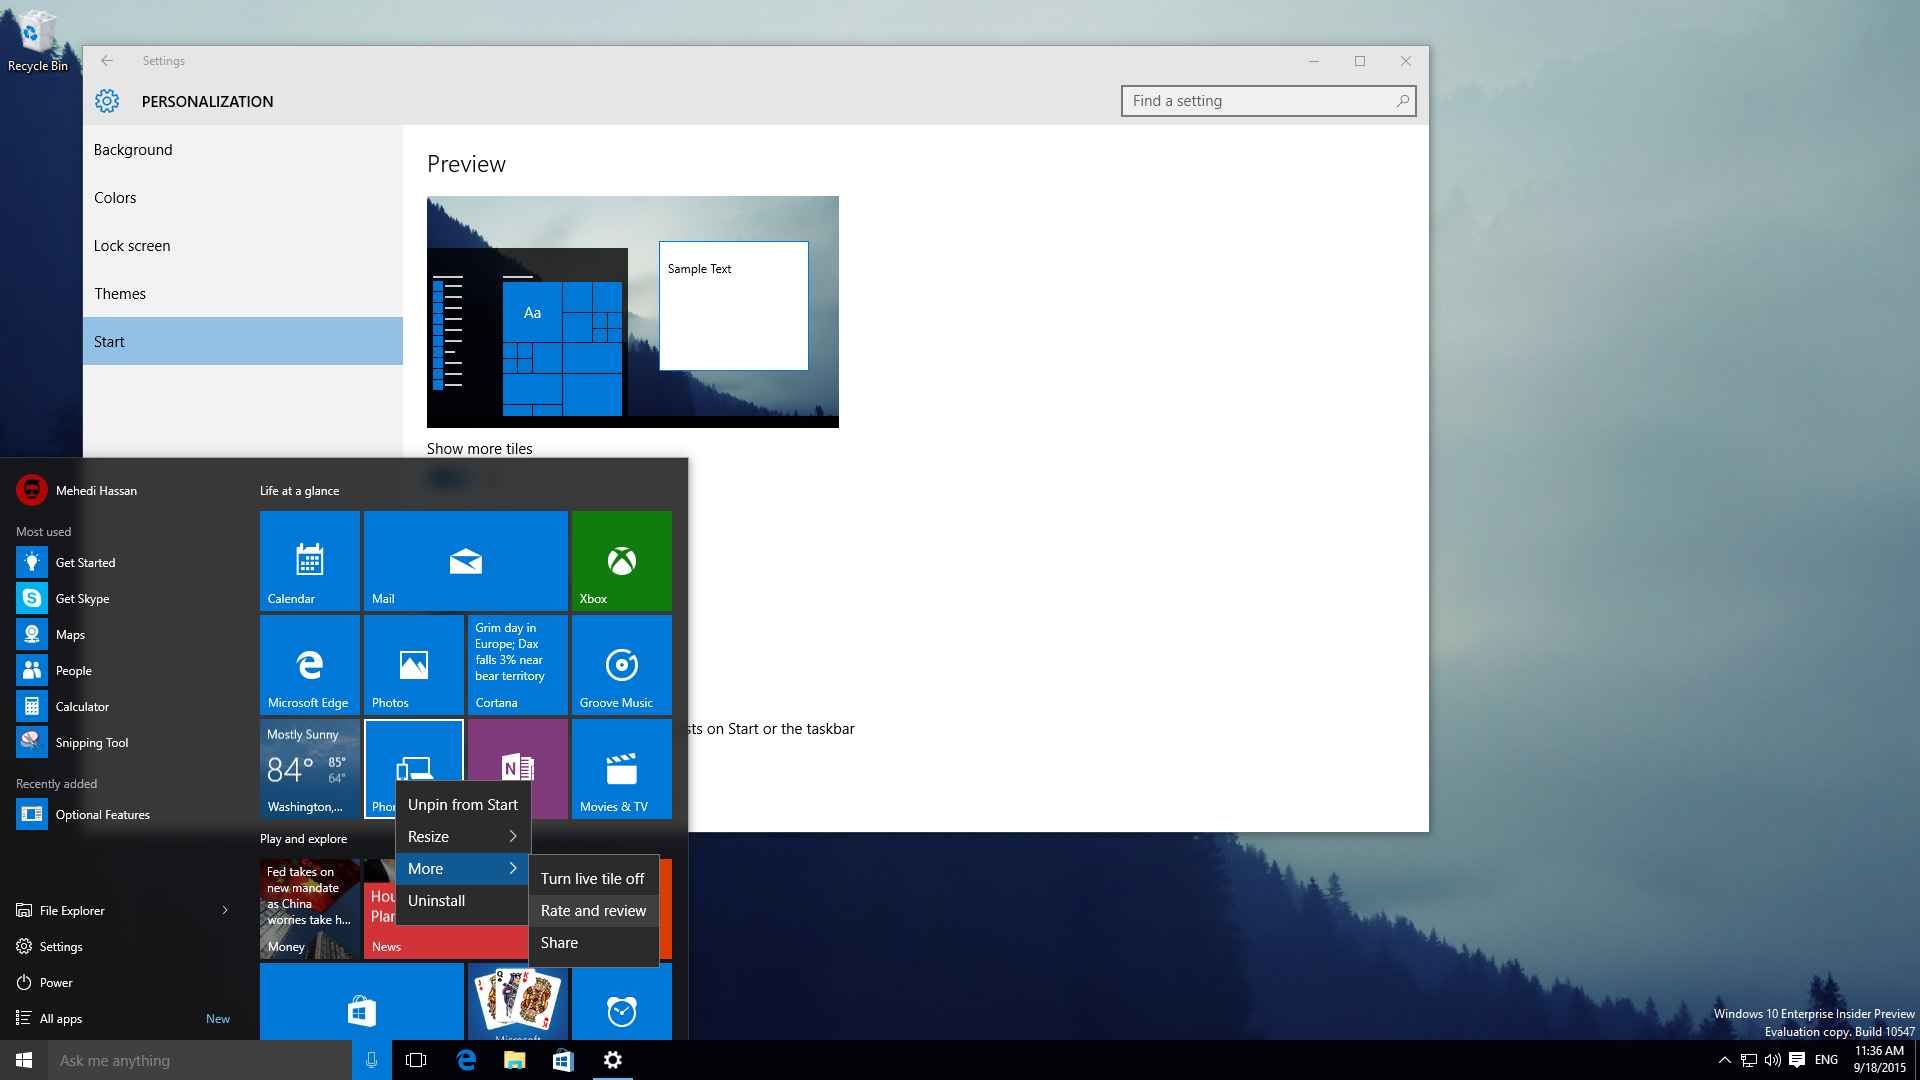Open the Themes settings page
The width and height of the screenshot is (1920, 1080).
(x=243, y=293)
